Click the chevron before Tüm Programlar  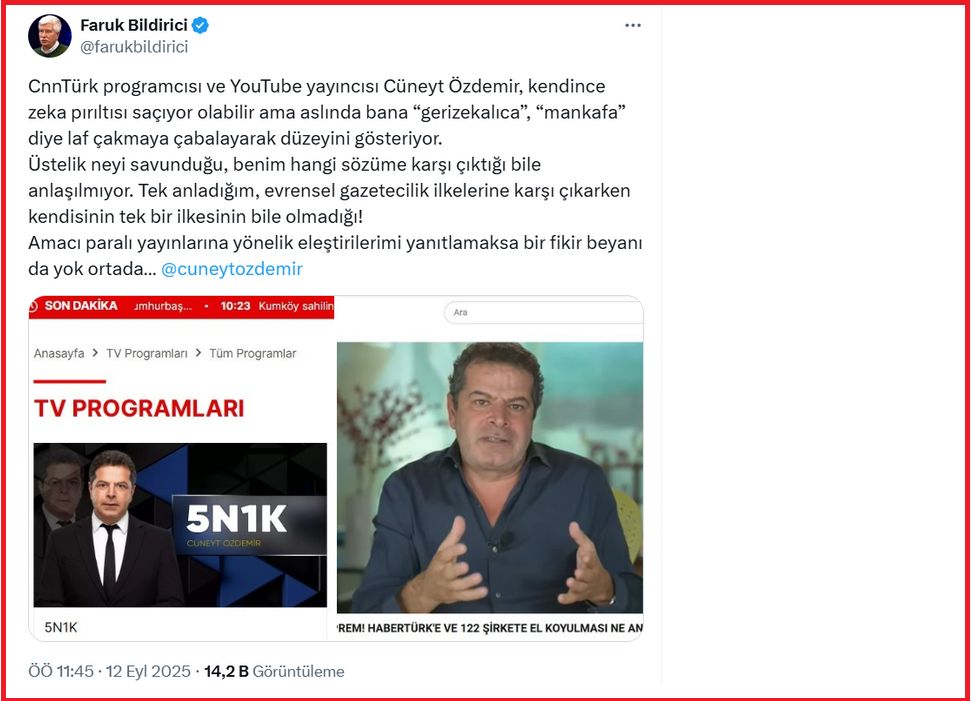pyautogui.click(x=198, y=353)
